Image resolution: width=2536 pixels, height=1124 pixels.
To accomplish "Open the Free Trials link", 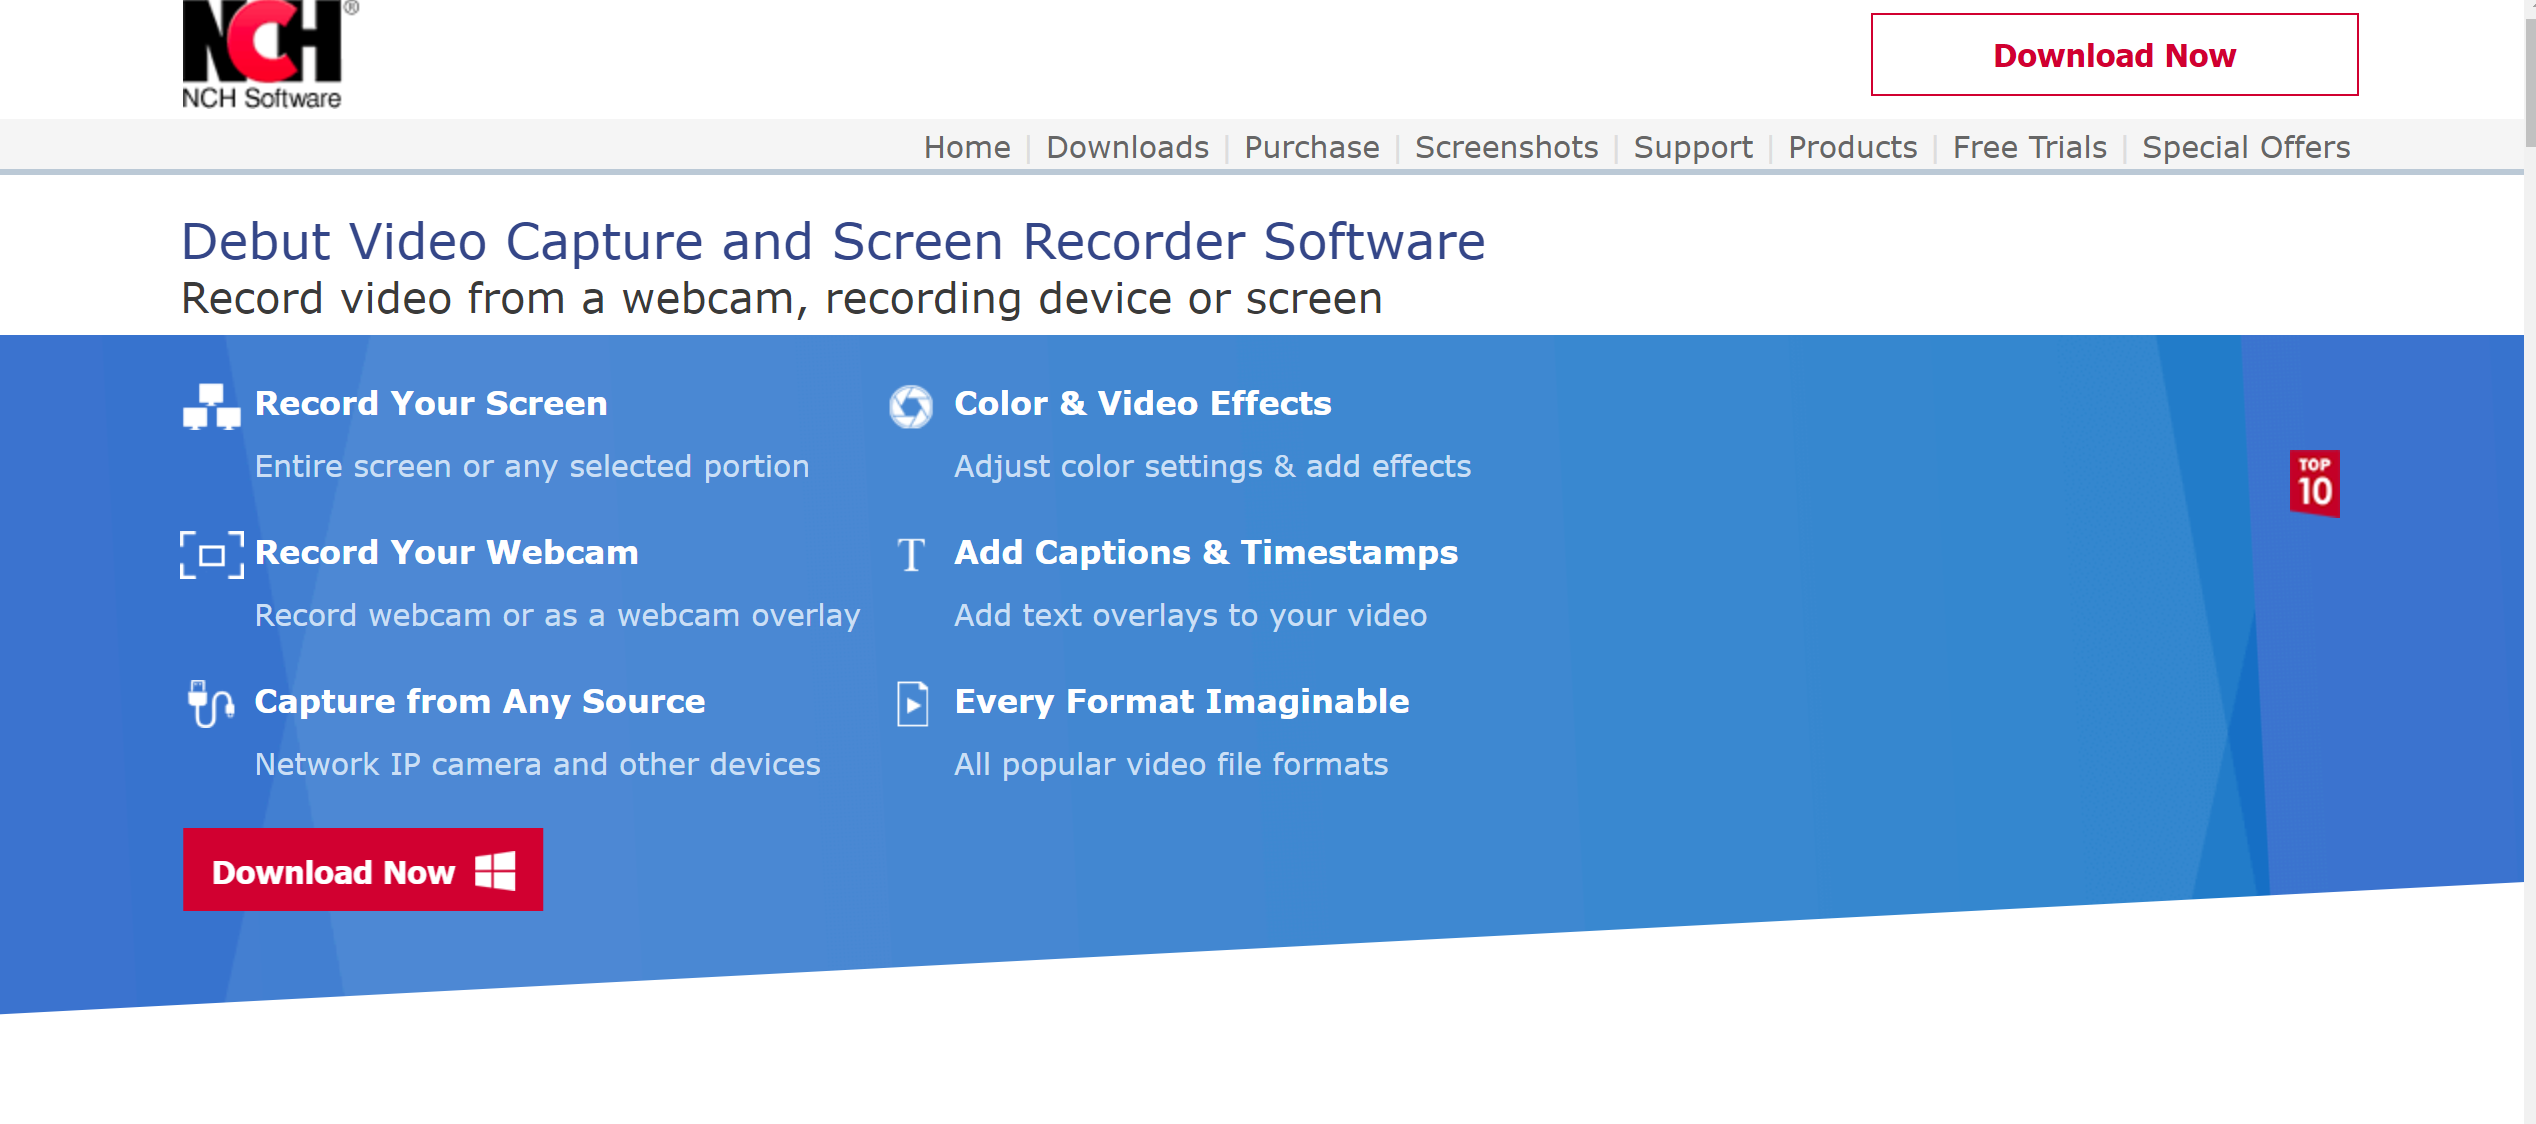I will click(2029, 148).
